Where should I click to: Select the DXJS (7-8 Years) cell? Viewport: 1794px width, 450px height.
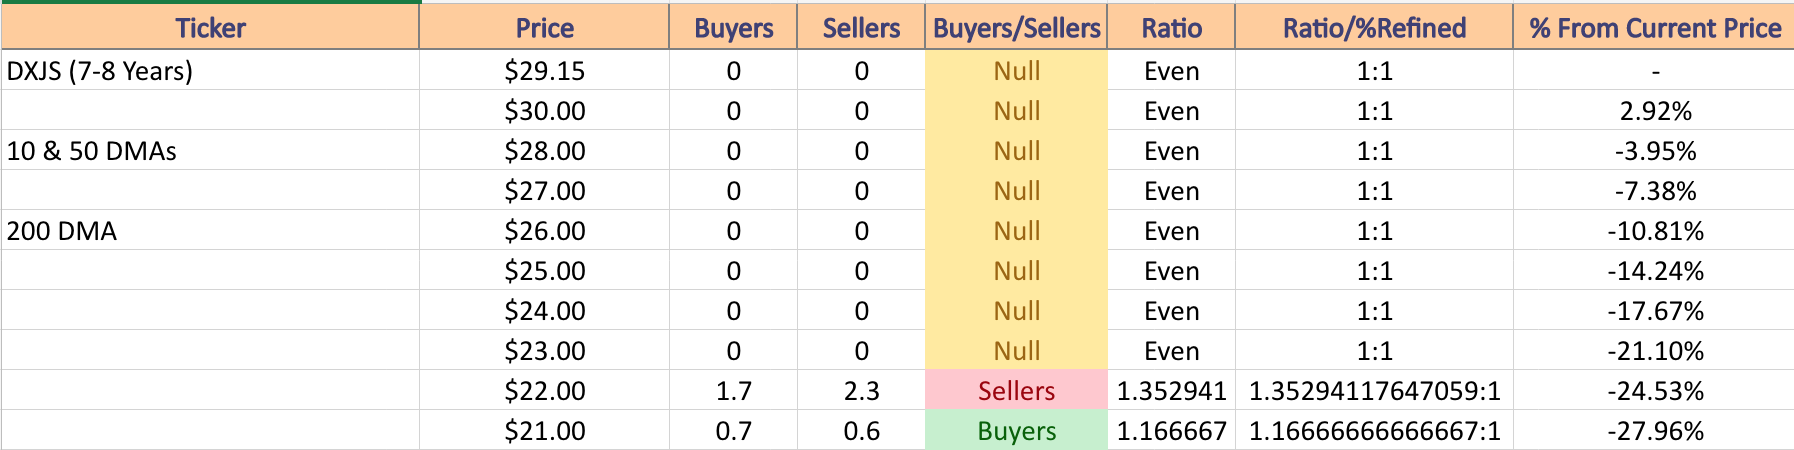(210, 70)
